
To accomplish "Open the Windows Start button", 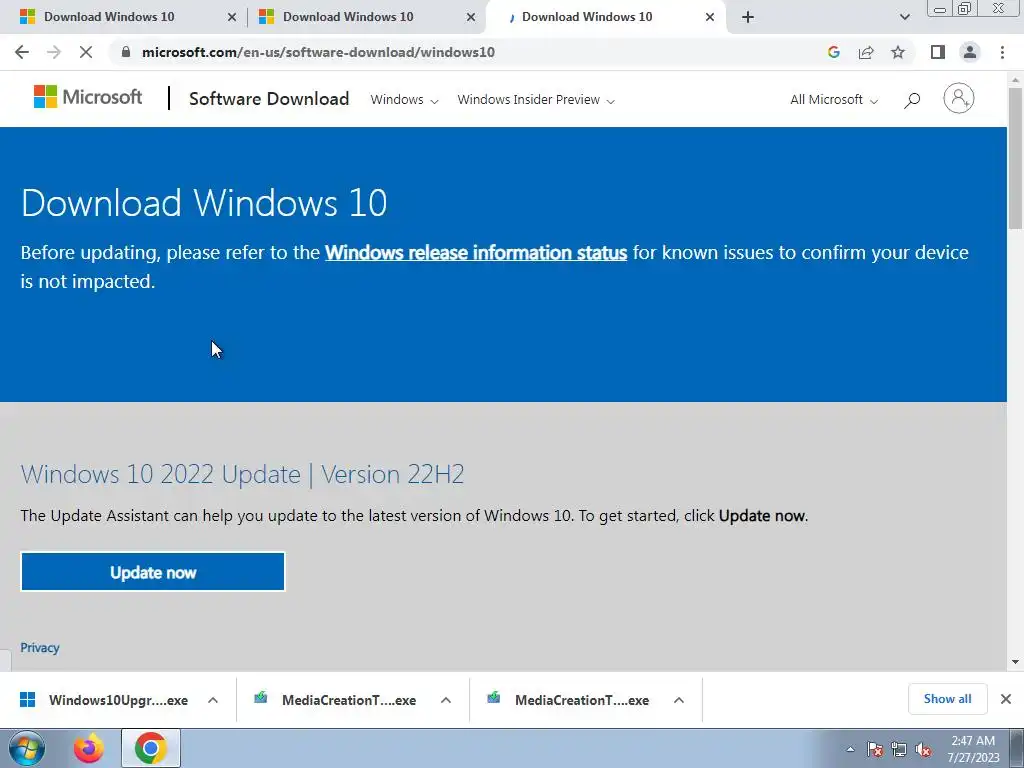I will pos(27,748).
